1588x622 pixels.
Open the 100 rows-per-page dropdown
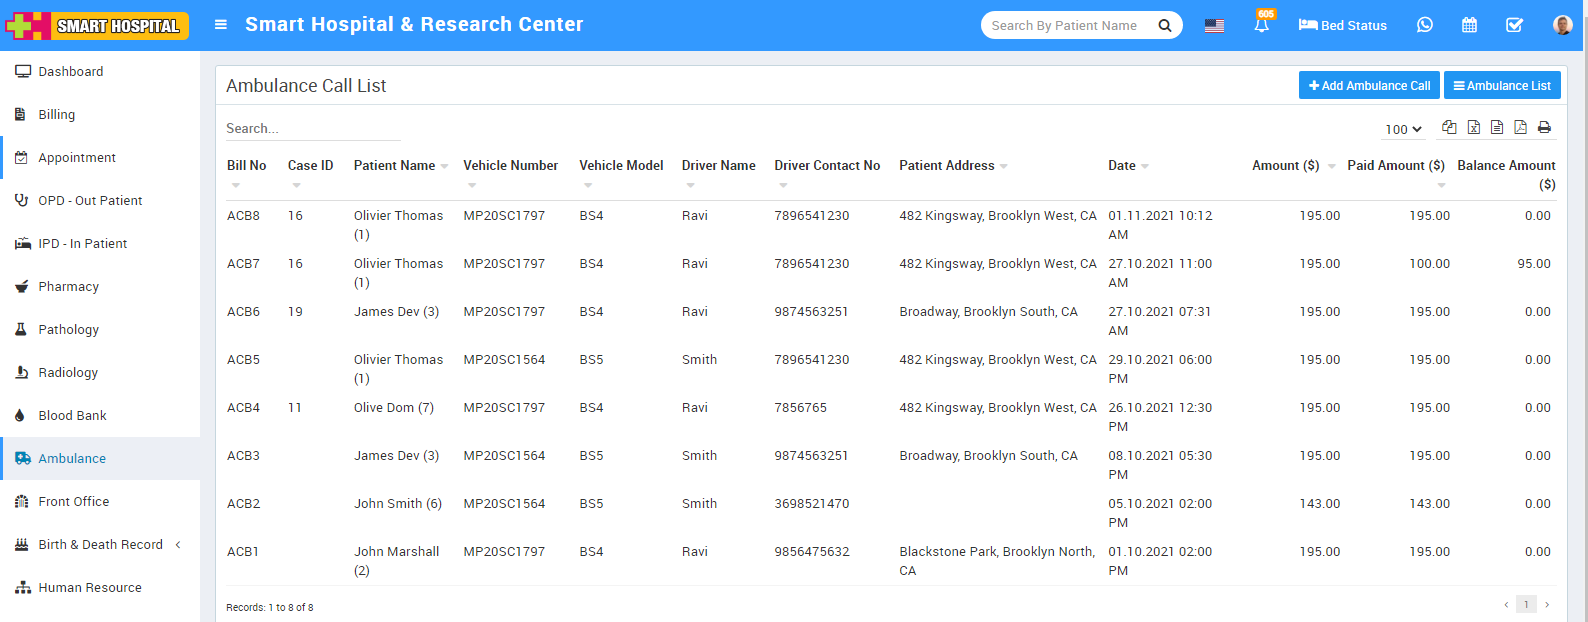coord(1403,129)
